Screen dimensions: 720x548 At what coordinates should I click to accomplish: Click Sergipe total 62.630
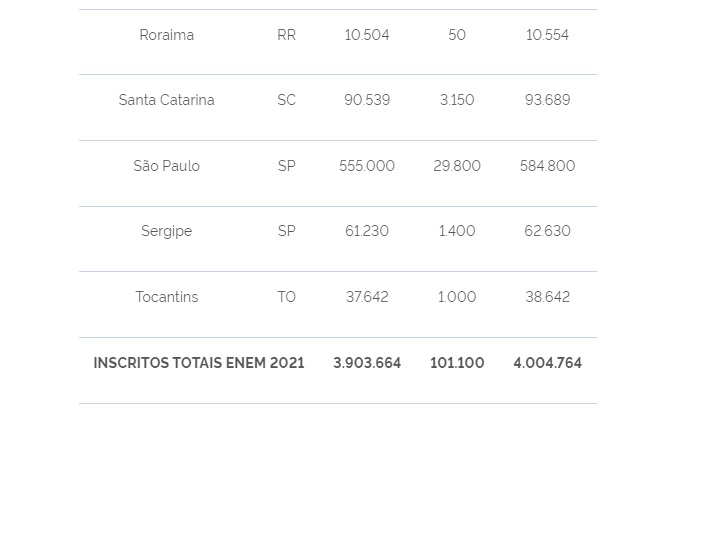[547, 231]
